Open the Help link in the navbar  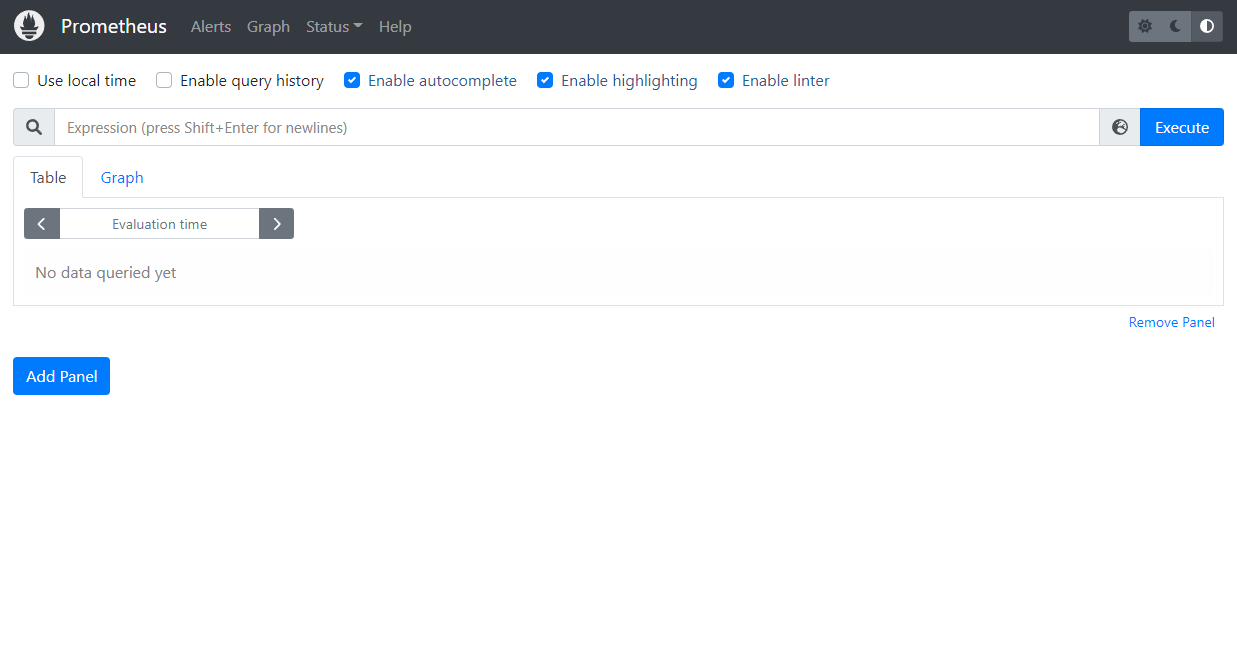point(395,27)
